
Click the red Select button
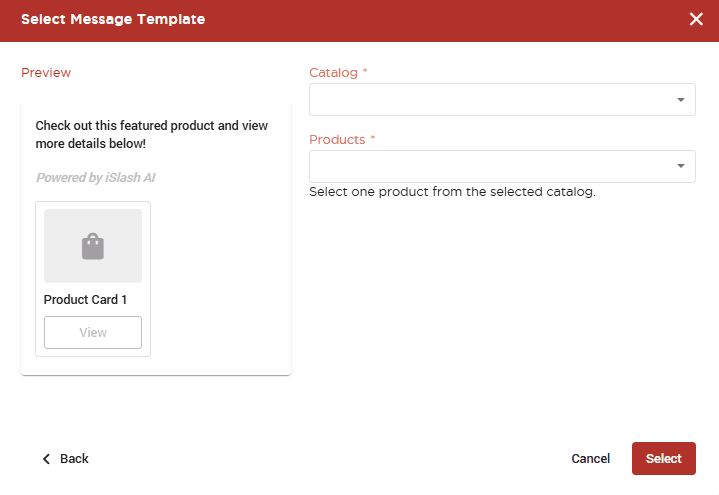point(664,458)
